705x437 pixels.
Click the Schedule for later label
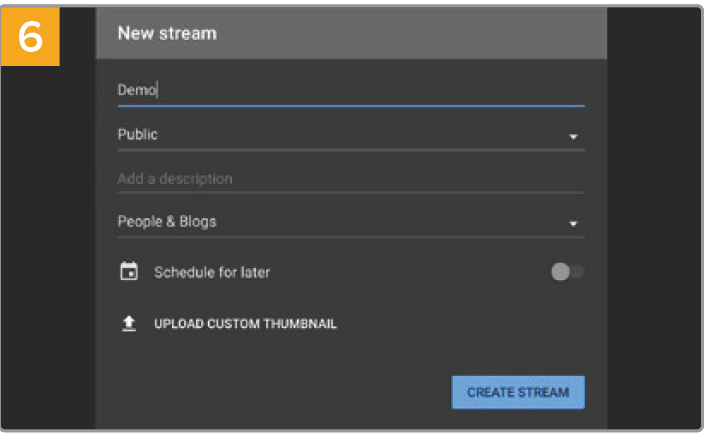[x=212, y=272]
